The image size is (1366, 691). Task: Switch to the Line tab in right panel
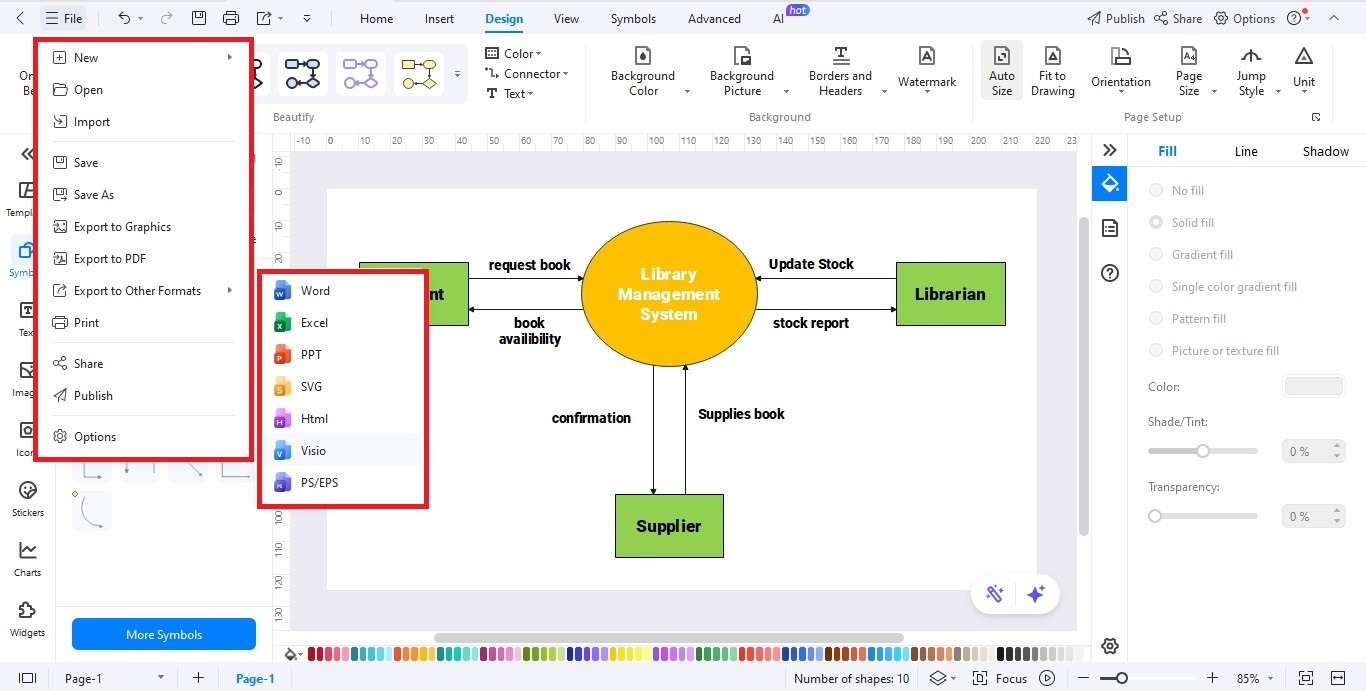(1245, 151)
